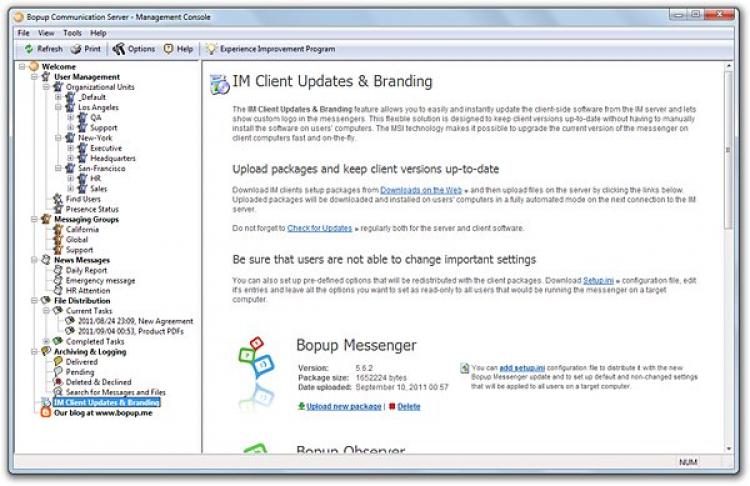Image resolution: width=750 pixels, height=486 pixels.
Task: Click the Experience Improvement Program lightbulb icon
Action: tap(211, 49)
